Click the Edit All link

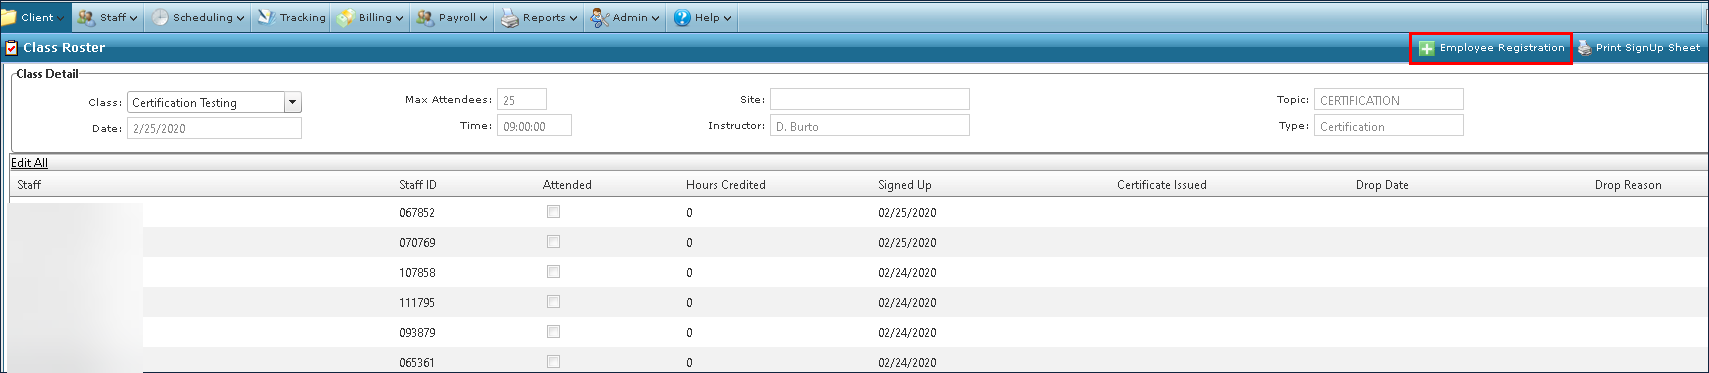(29, 162)
